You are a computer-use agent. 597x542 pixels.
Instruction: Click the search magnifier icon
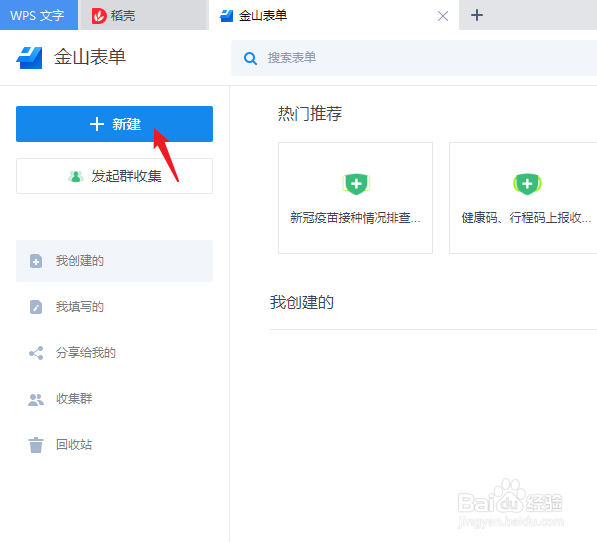click(x=250, y=59)
